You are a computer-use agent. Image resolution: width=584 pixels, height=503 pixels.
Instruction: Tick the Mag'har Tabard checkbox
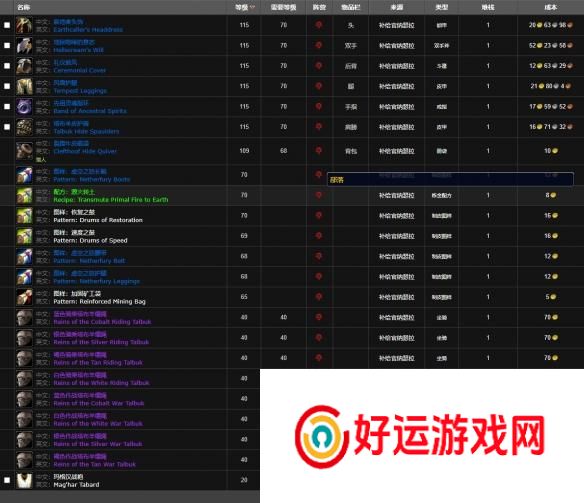[7, 480]
